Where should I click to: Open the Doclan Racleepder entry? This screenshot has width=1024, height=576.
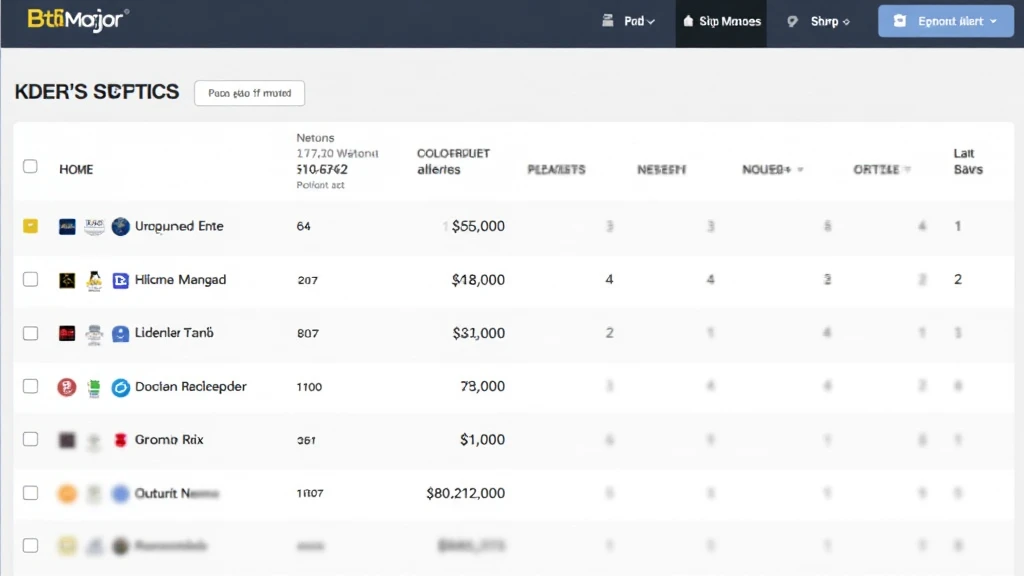click(x=191, y=386)
